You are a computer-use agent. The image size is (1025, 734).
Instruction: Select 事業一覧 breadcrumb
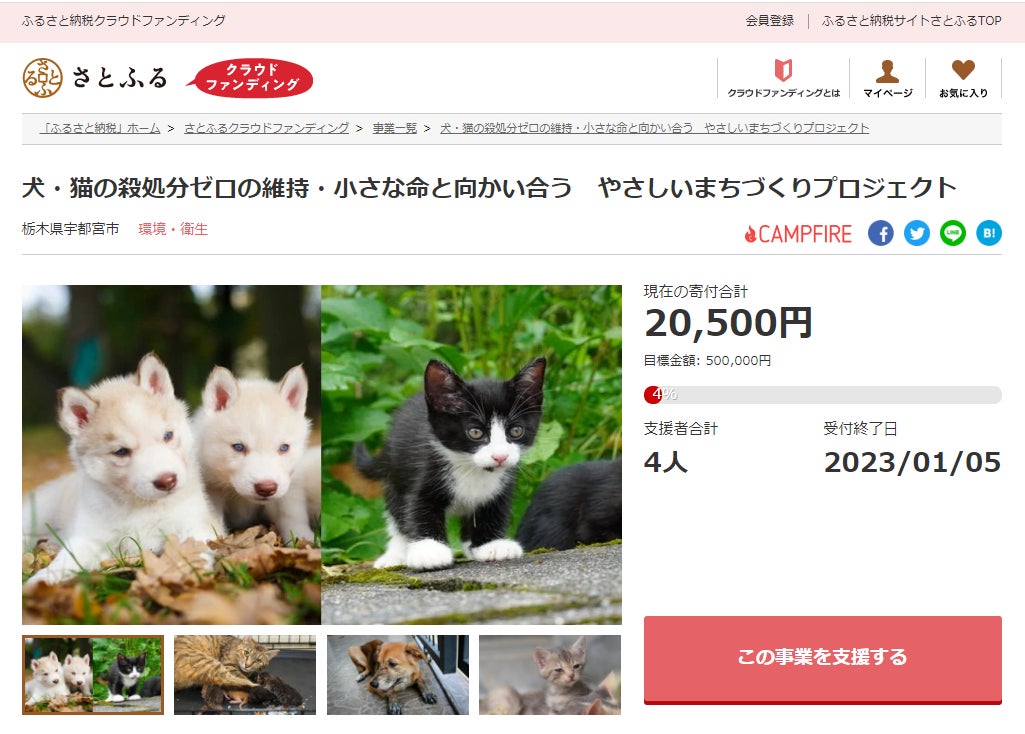tap(394, 128)
